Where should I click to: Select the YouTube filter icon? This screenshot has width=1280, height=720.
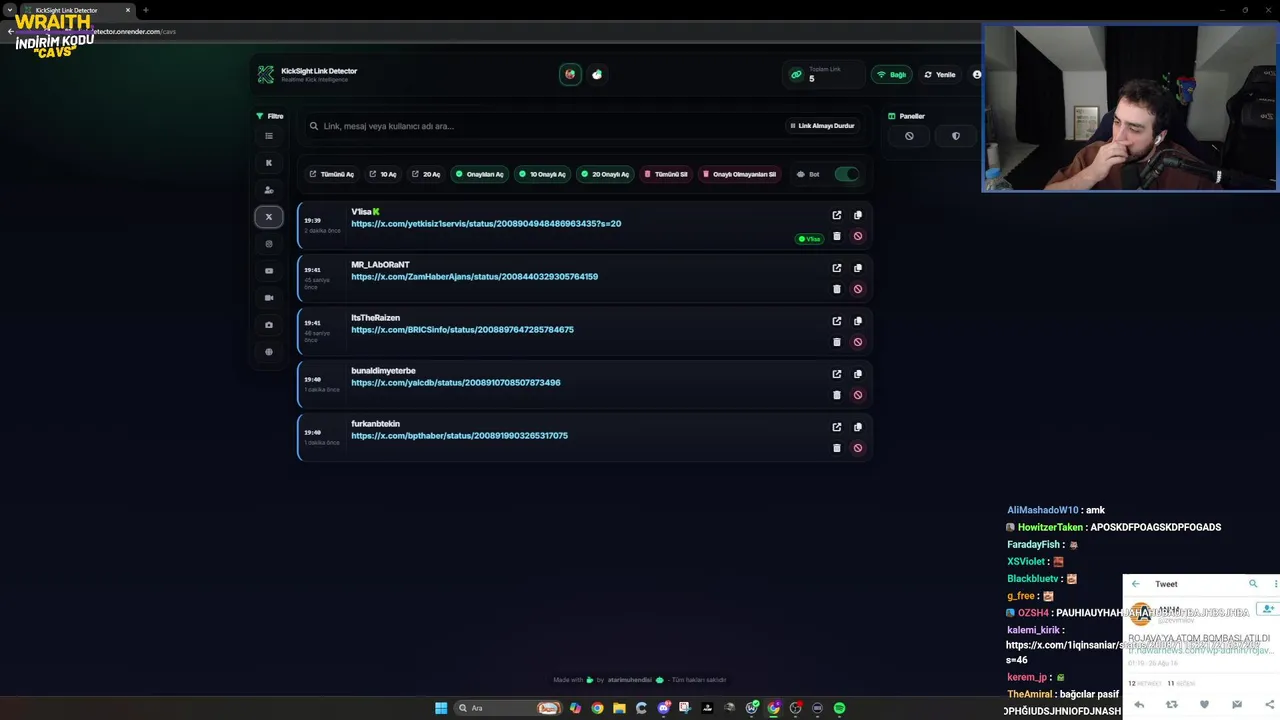[x=268, y=271]
